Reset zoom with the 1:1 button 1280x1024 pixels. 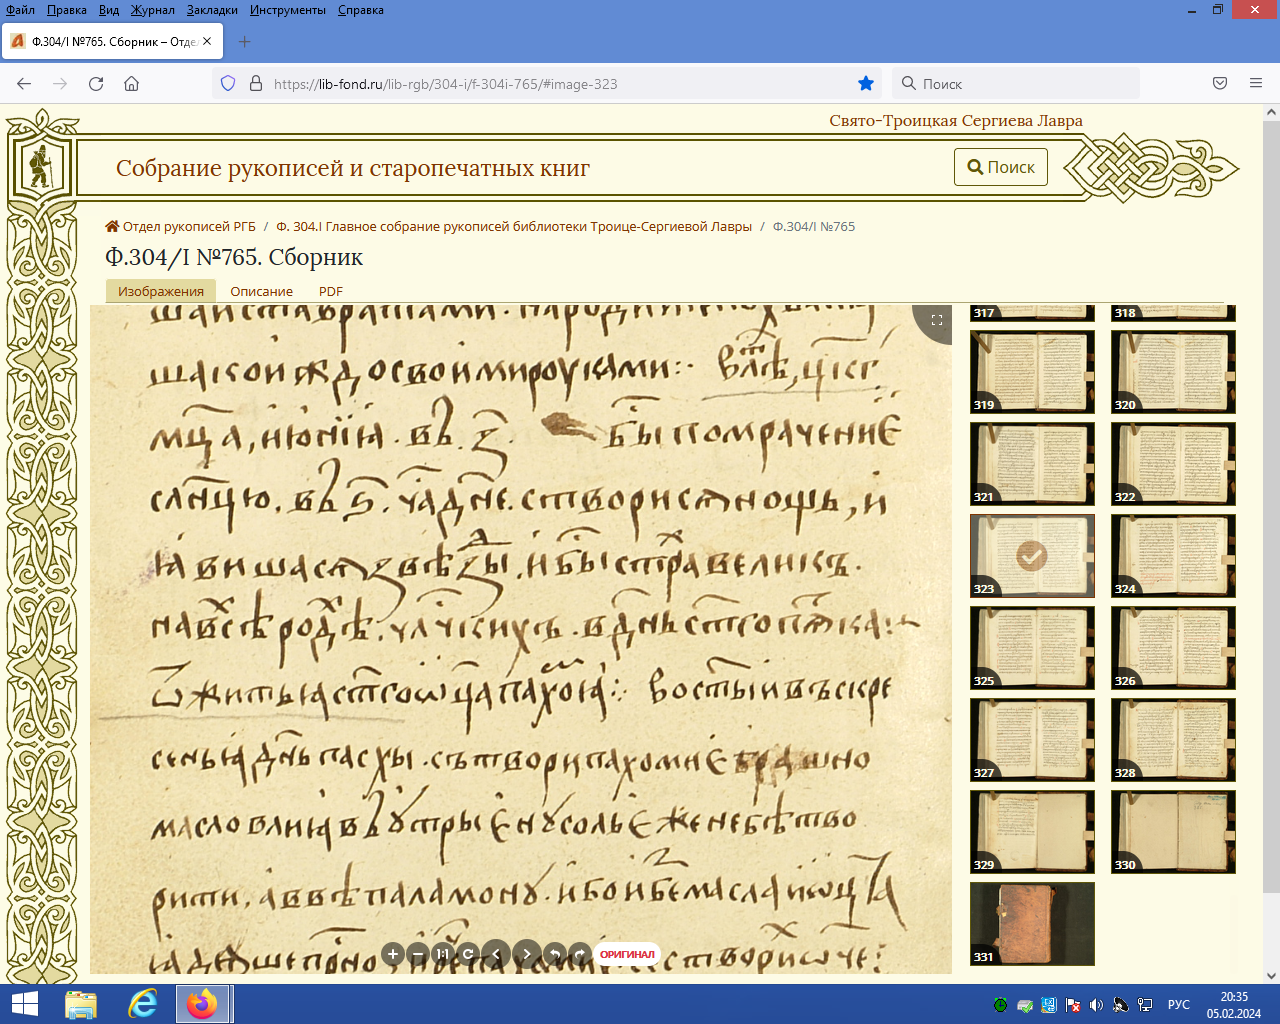(x=442, y=954)
